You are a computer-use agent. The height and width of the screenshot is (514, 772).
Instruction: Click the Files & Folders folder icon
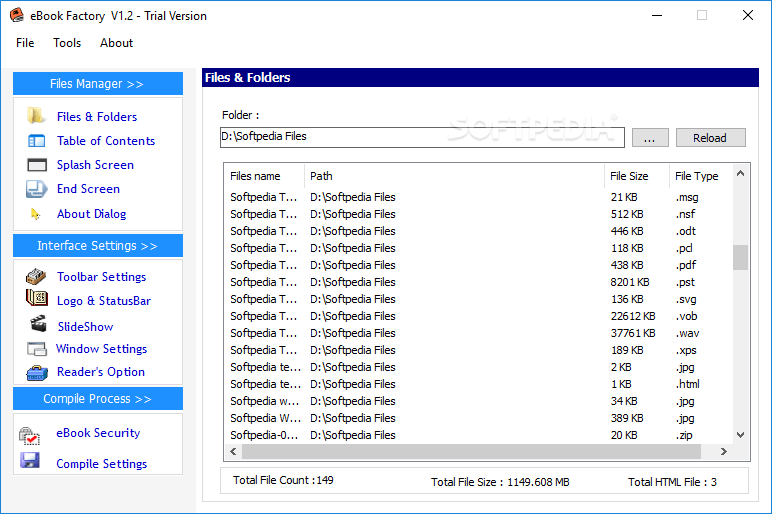click(x=37, y=116)
